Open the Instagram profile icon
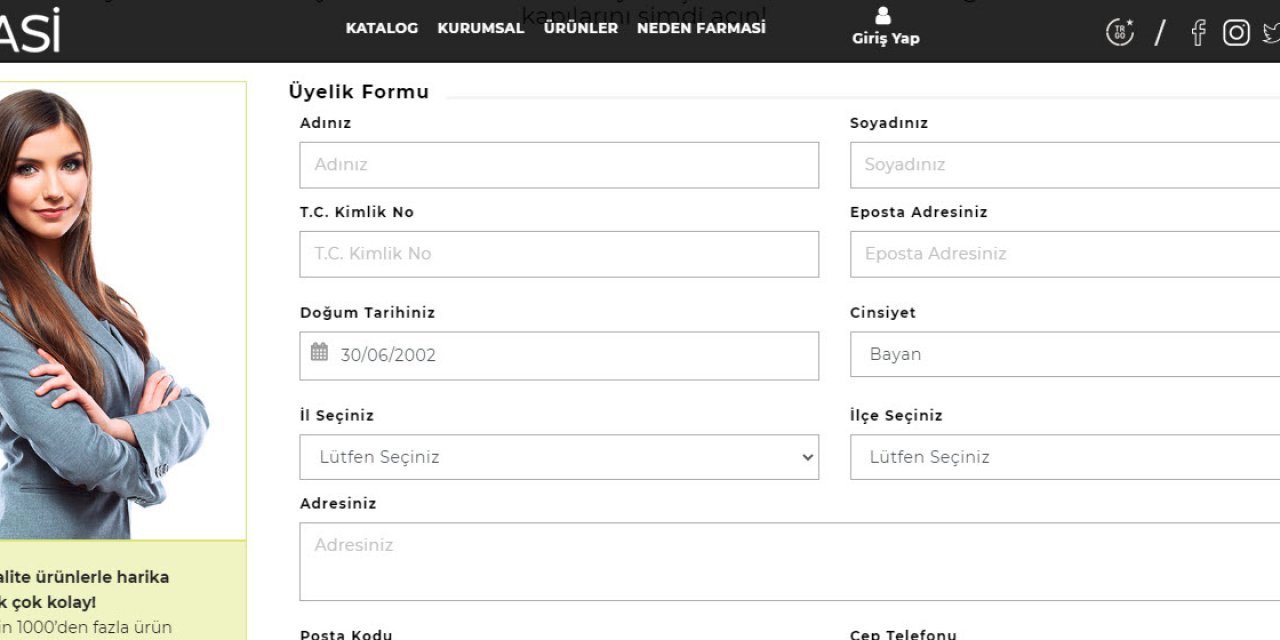The image size is (1280, 640). [x=1236, y=33]
